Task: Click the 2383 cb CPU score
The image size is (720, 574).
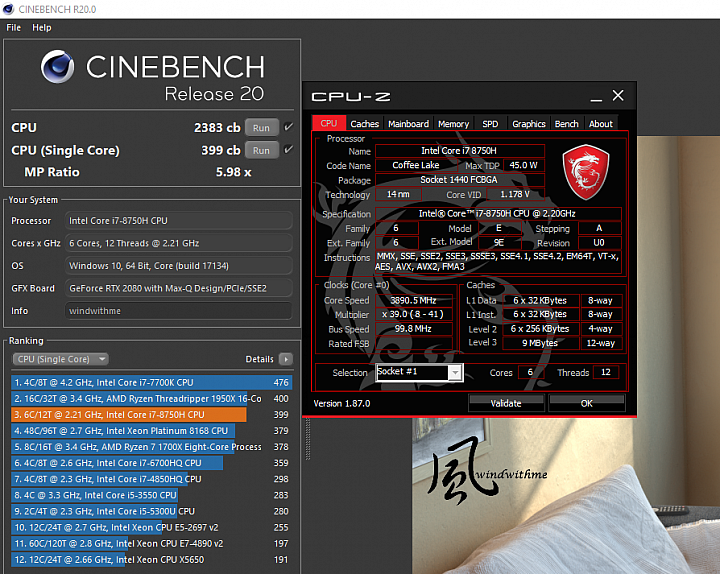Action: [x=217, y=128]
